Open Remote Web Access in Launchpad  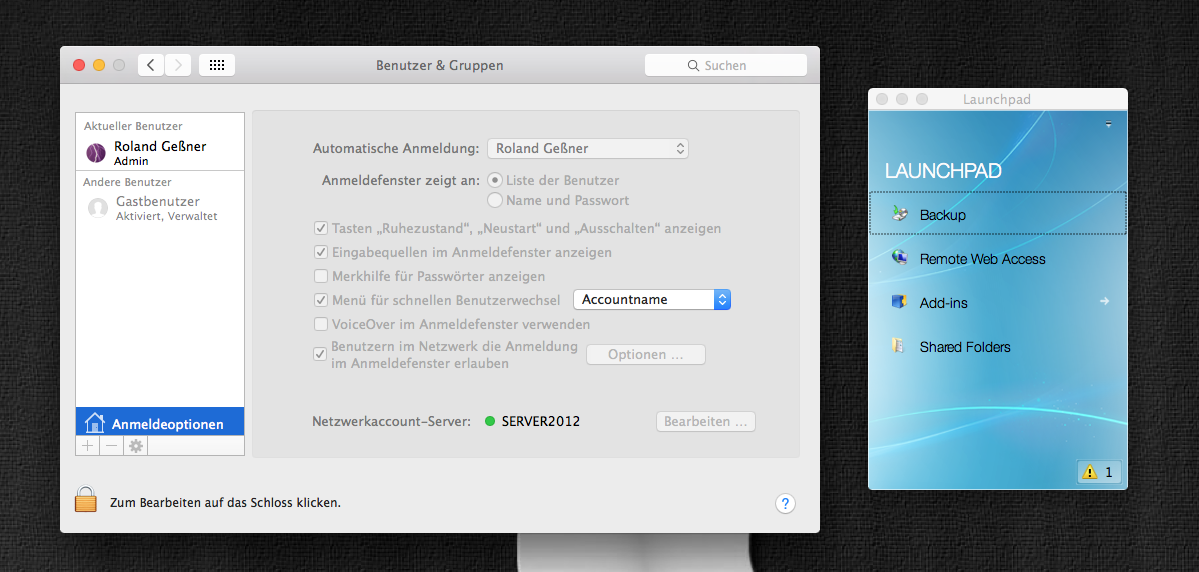coord(997,258)
